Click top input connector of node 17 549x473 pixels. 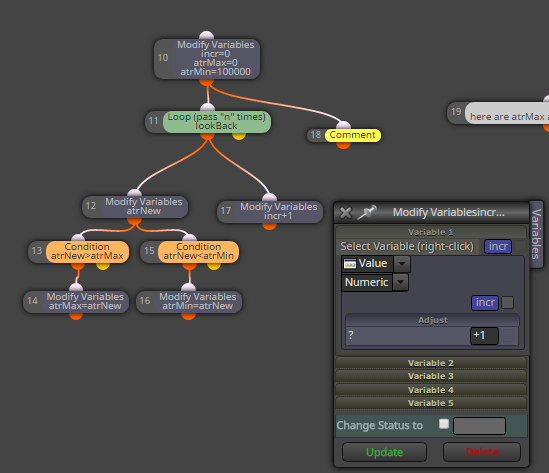[x=269, y=197]
